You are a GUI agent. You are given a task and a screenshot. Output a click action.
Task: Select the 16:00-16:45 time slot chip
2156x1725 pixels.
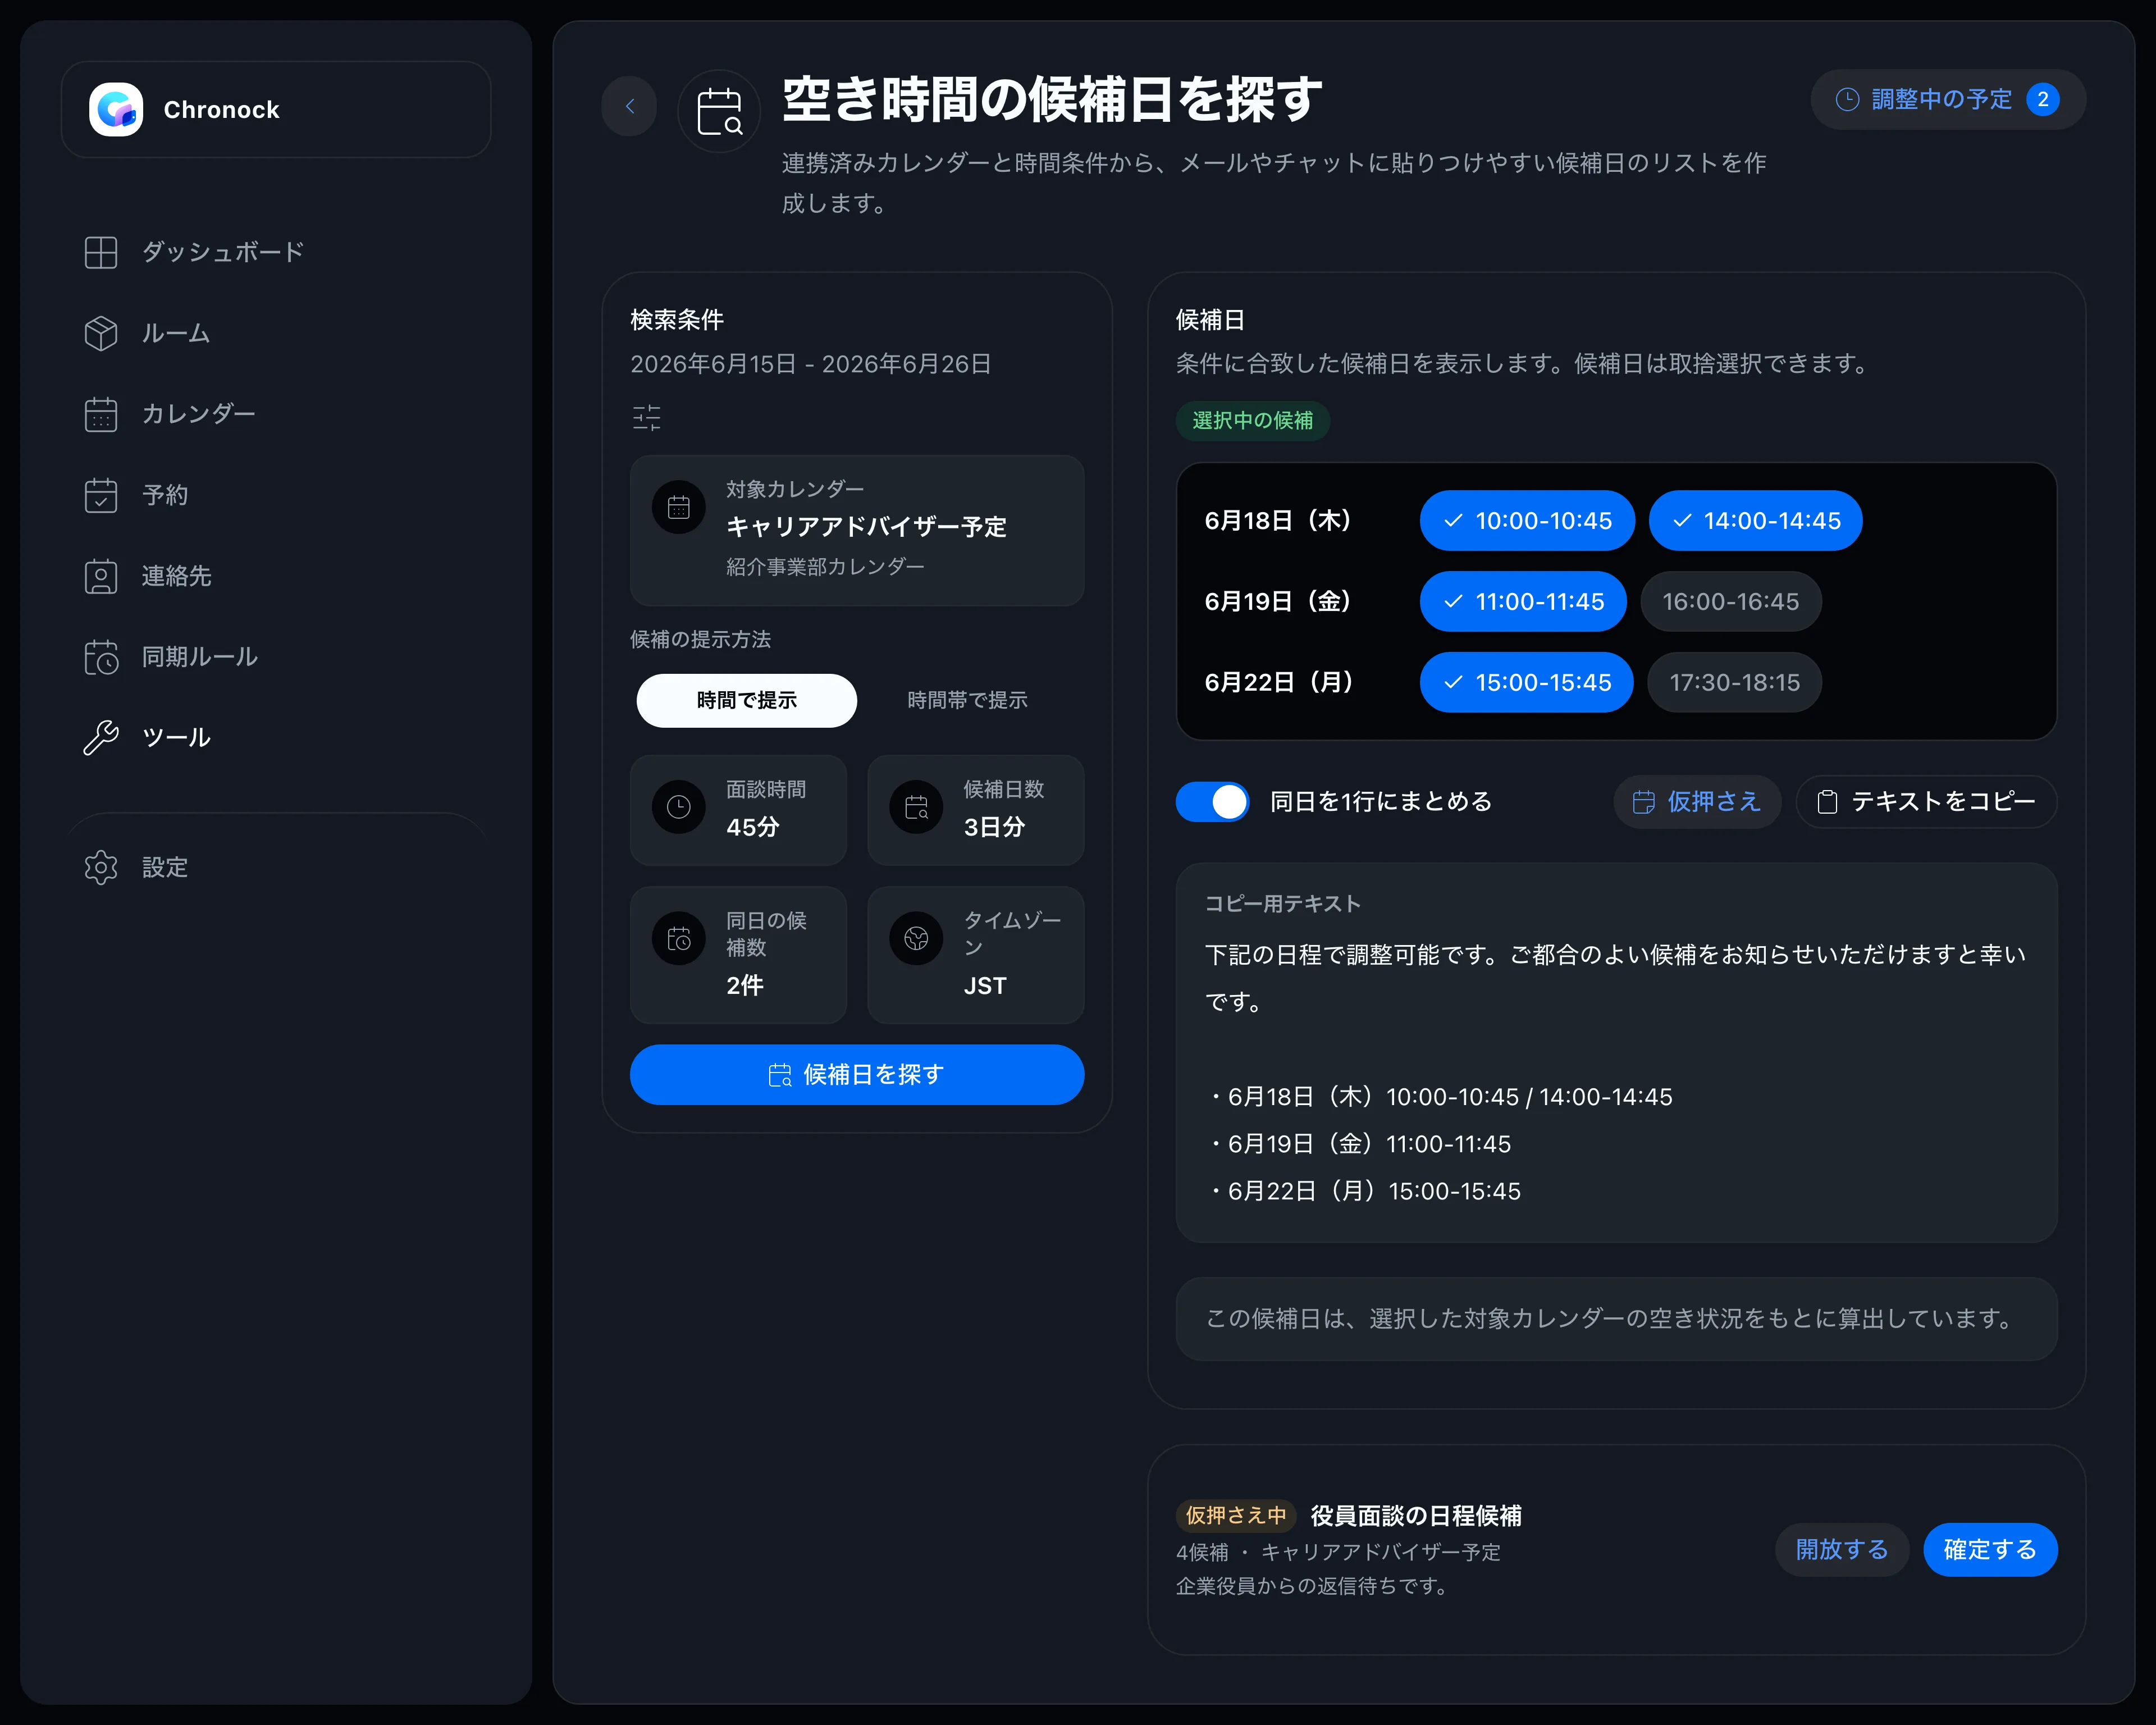point(1730,601)
